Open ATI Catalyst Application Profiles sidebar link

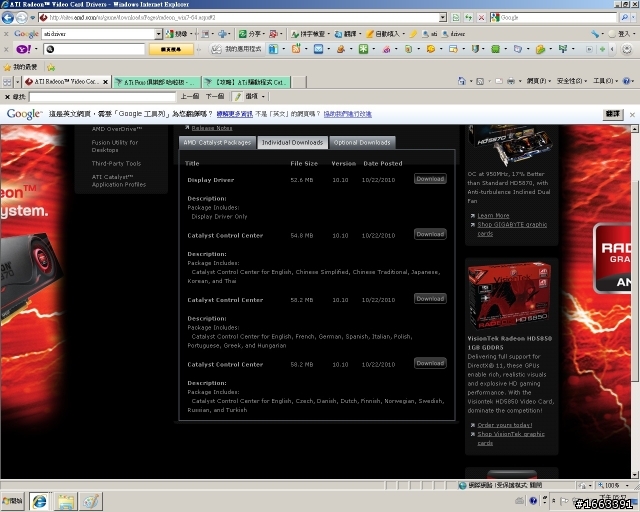[119, 180]
